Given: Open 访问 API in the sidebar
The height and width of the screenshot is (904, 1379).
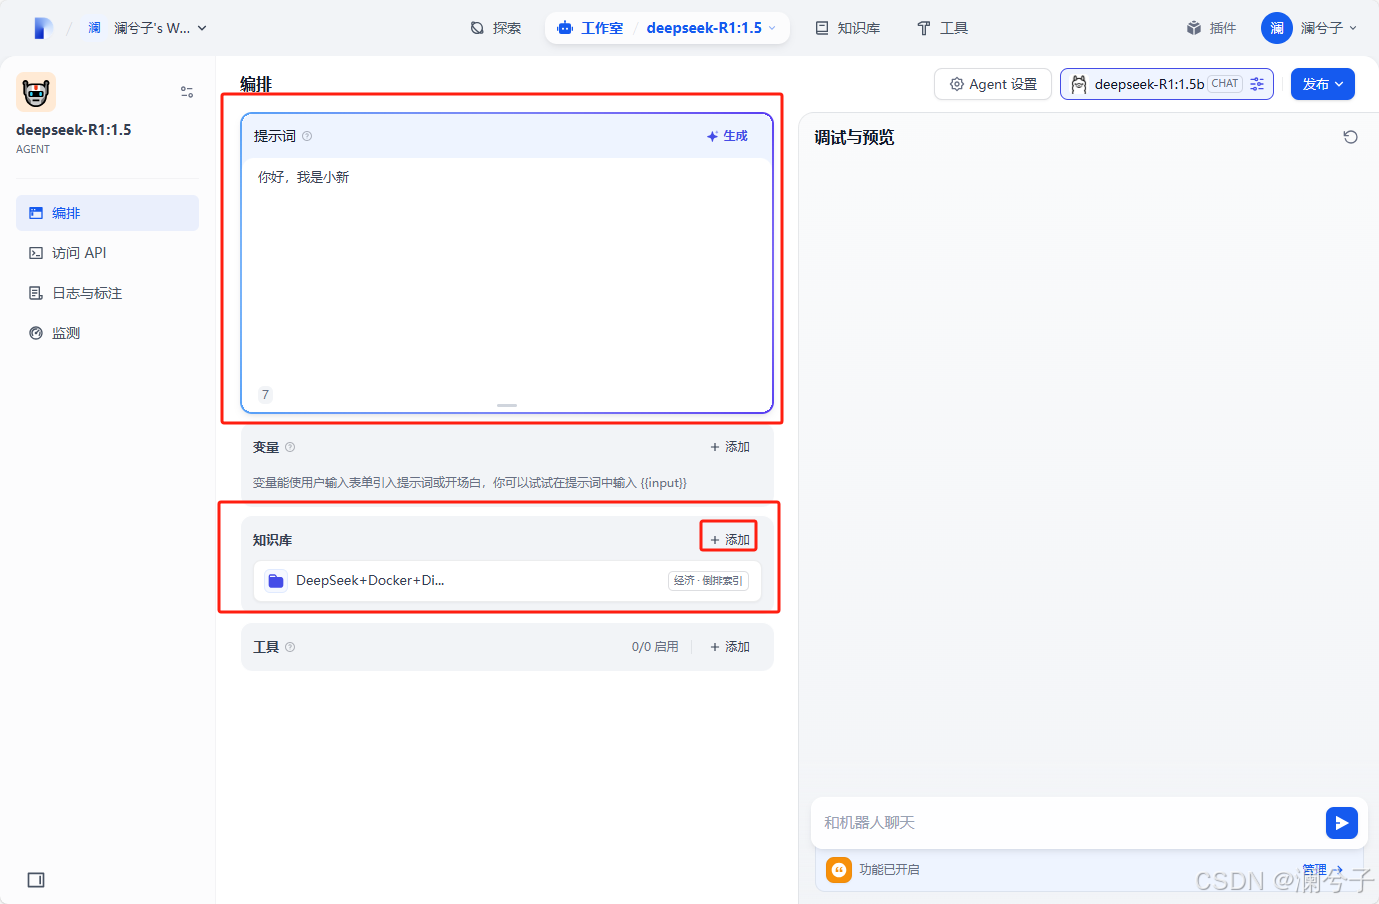Looking at the screenshot, I should click(107, 253).
